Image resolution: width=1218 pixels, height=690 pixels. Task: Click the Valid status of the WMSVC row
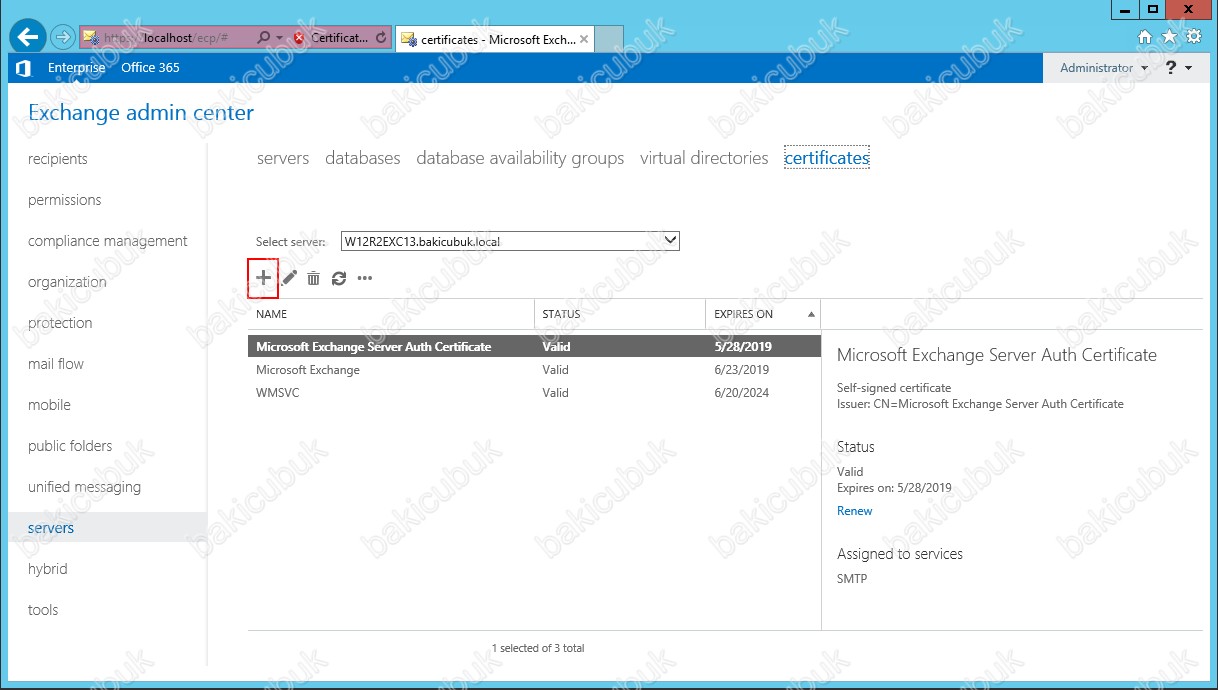click(x=555, y=393)
